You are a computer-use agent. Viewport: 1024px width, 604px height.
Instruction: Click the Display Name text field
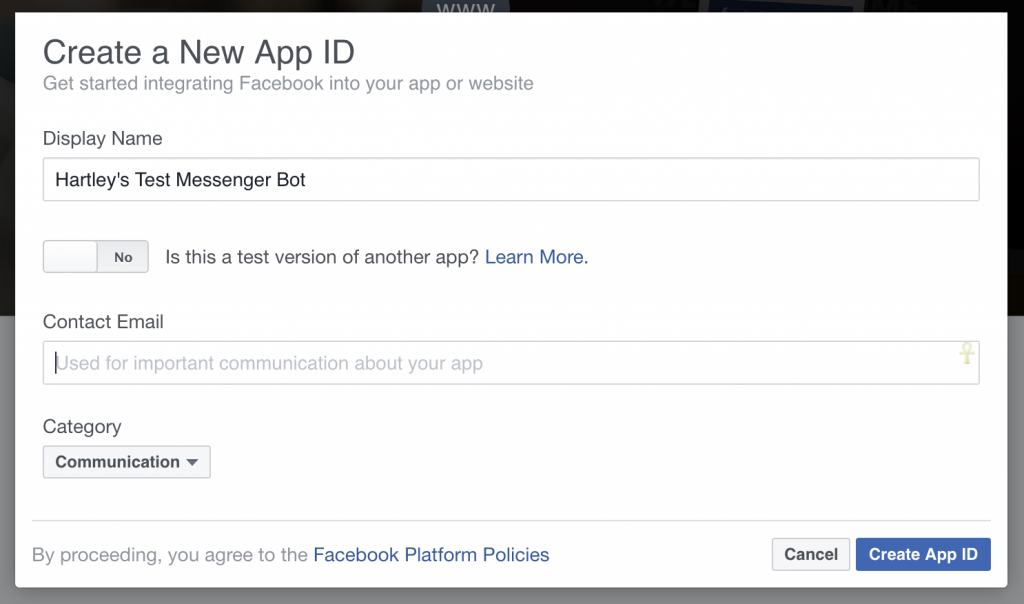pyautogui.click(x=510, y=180)
